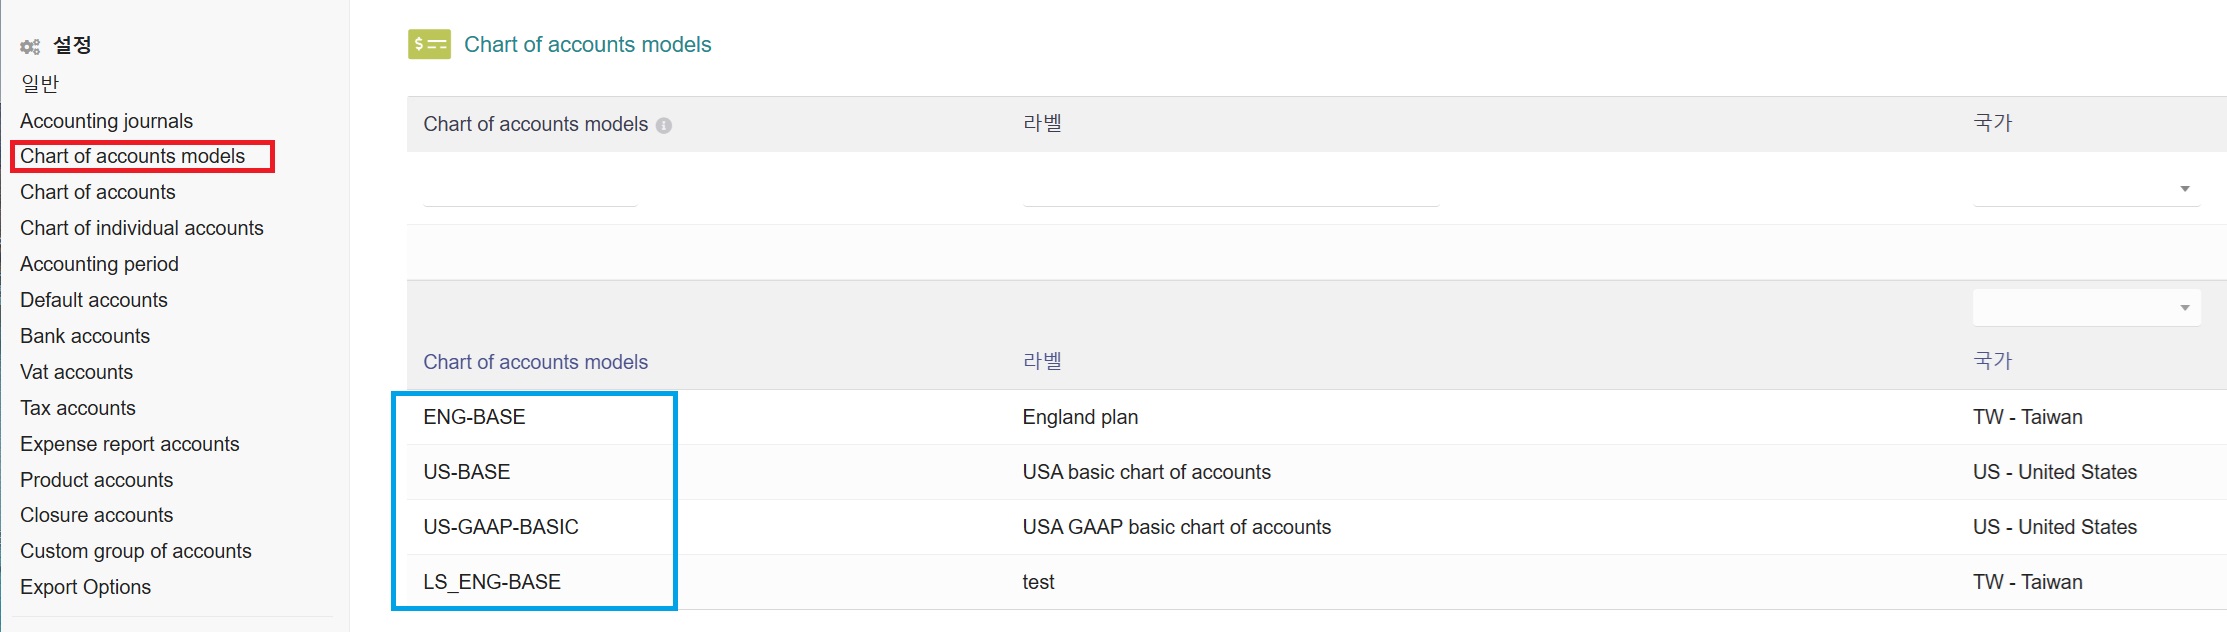The width and height of the screenshot is (2227, 632).
Task: Click the label input field in add form
Action: [x=1230, y=190]
